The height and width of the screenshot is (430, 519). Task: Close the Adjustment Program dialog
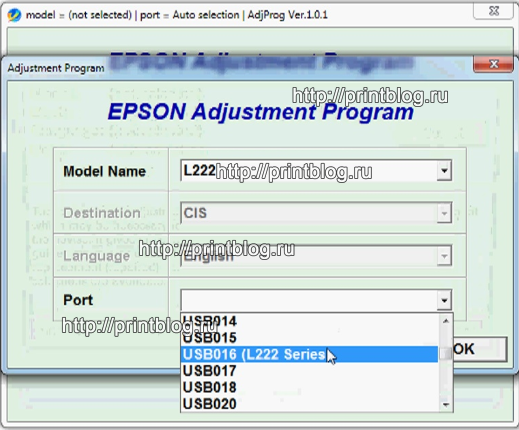(x=493, y=64)
